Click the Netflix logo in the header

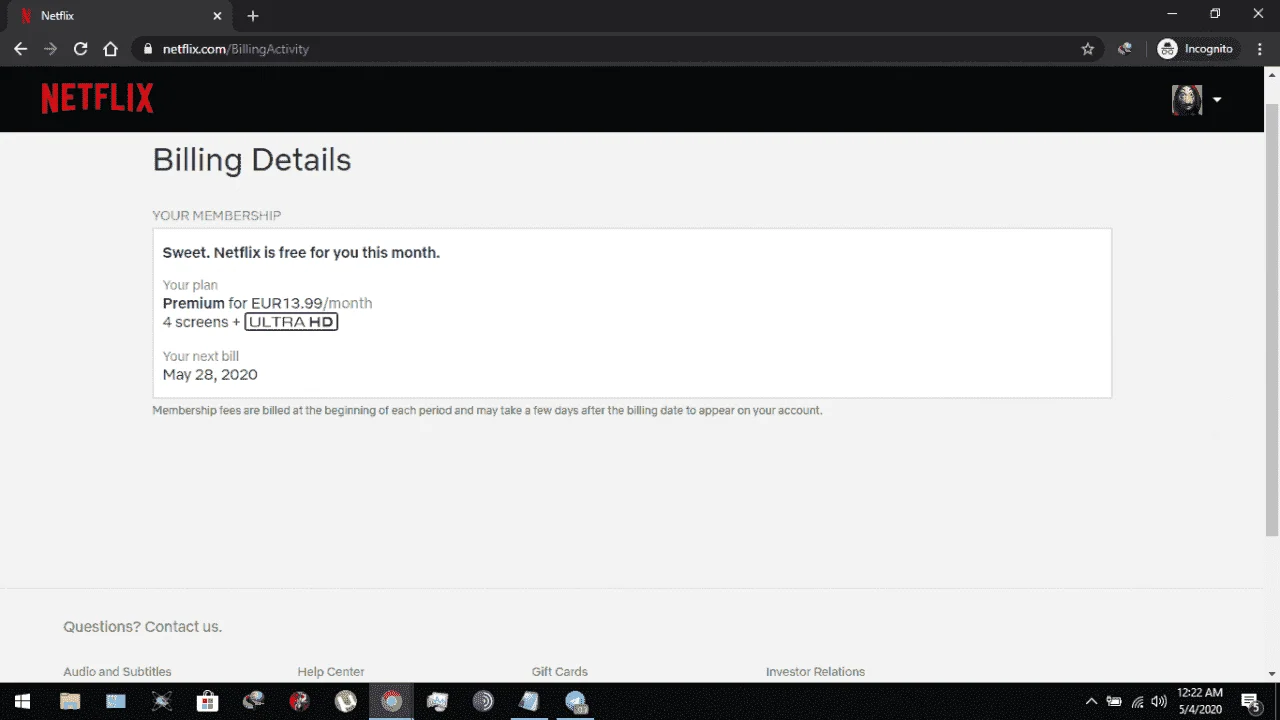pos(97,98)
